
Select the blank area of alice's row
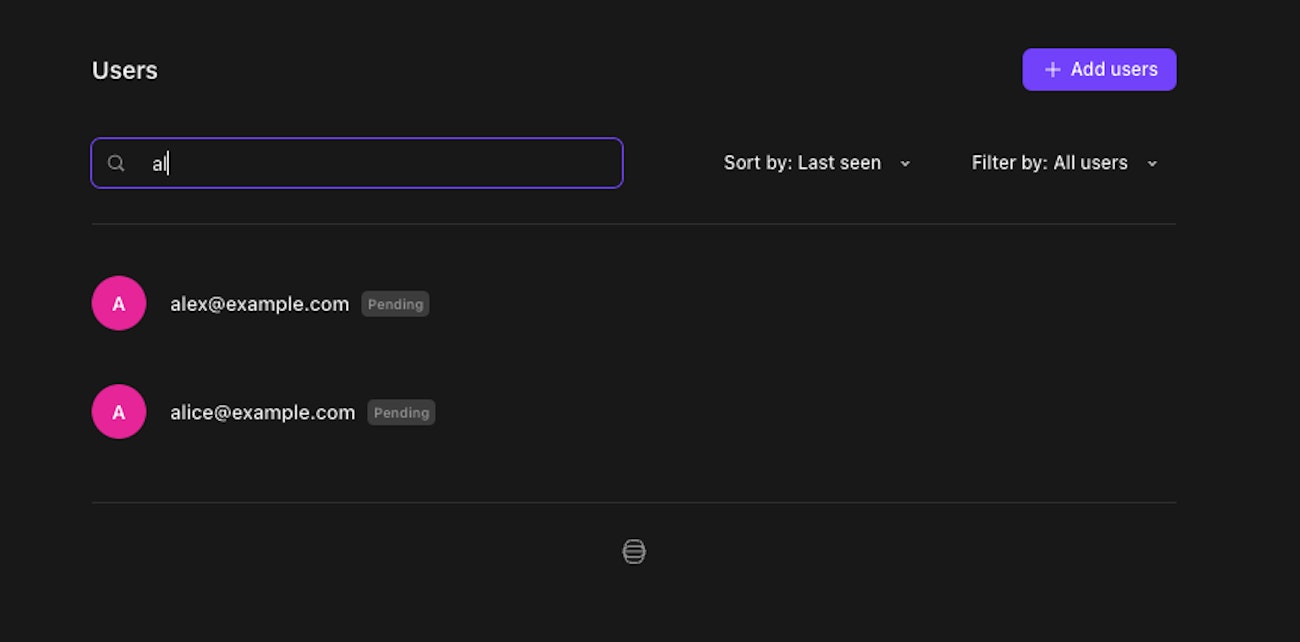click(800, 412)
